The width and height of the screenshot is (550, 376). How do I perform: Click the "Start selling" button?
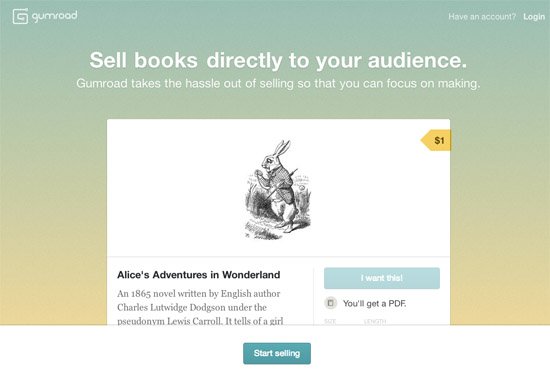click(x=277, y=353)
